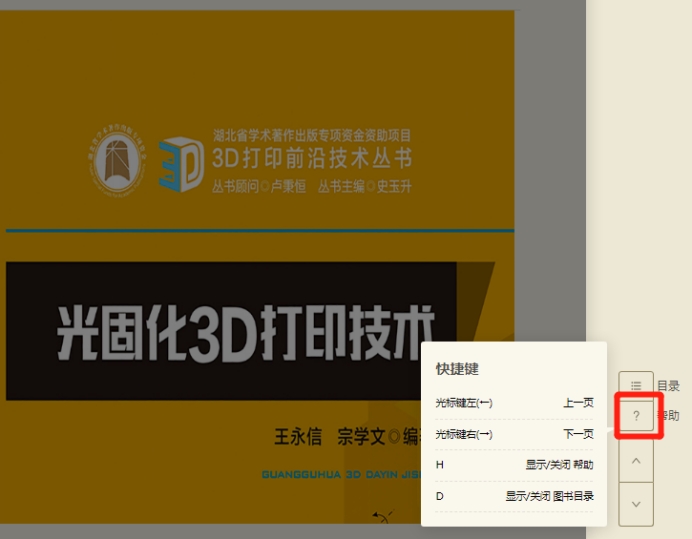Go to next page with down chevron

(636, 505)
